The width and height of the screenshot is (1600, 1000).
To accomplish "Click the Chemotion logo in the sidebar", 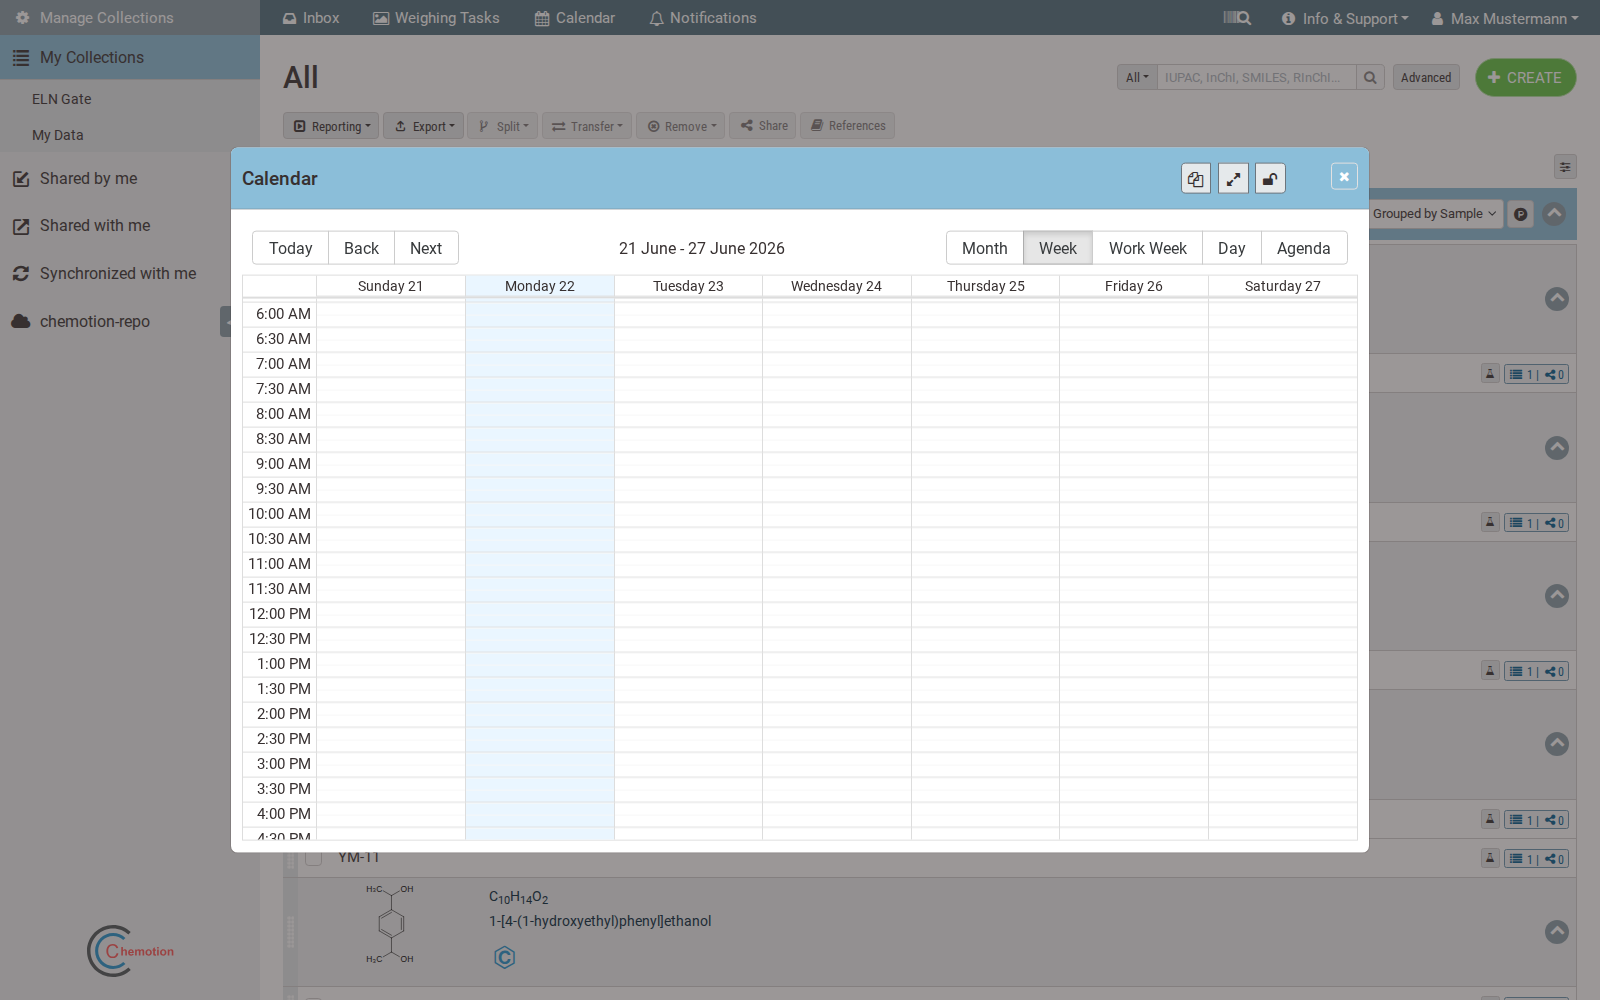I will pyautogui.click(x=131, y=951).
